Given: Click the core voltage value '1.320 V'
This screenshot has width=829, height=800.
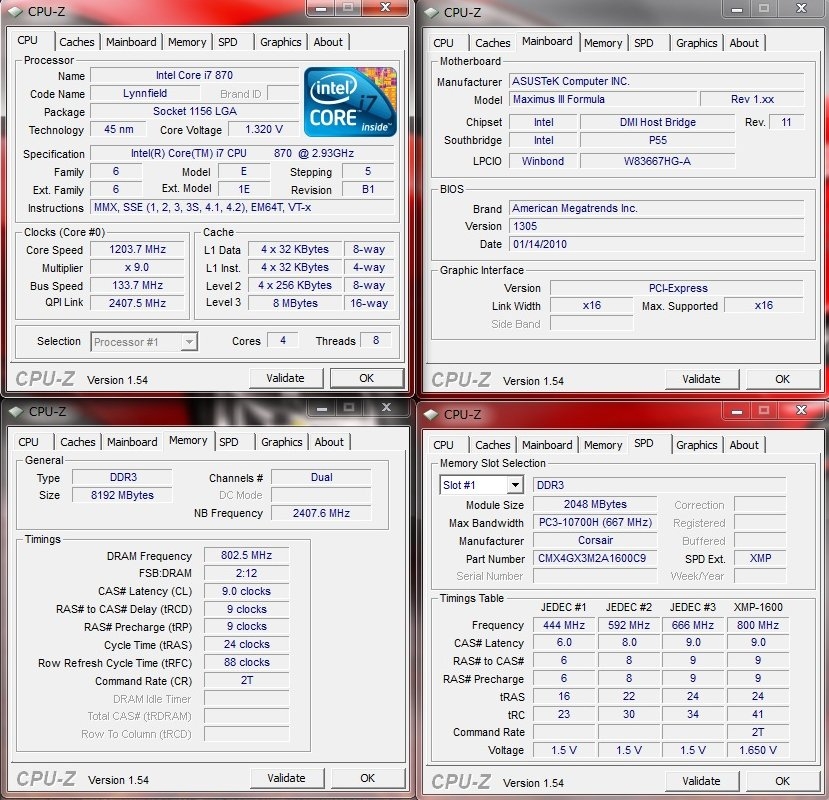Looking at the screenshot, I should click(x=264, y=129).
